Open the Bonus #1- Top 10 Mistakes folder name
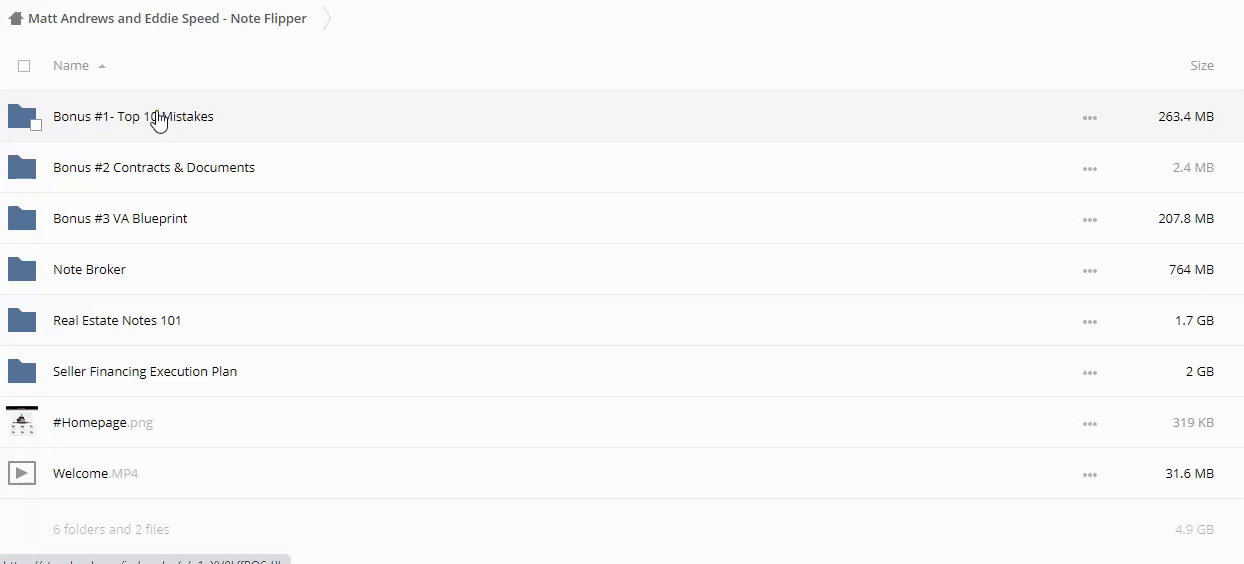 coord(133,117)
